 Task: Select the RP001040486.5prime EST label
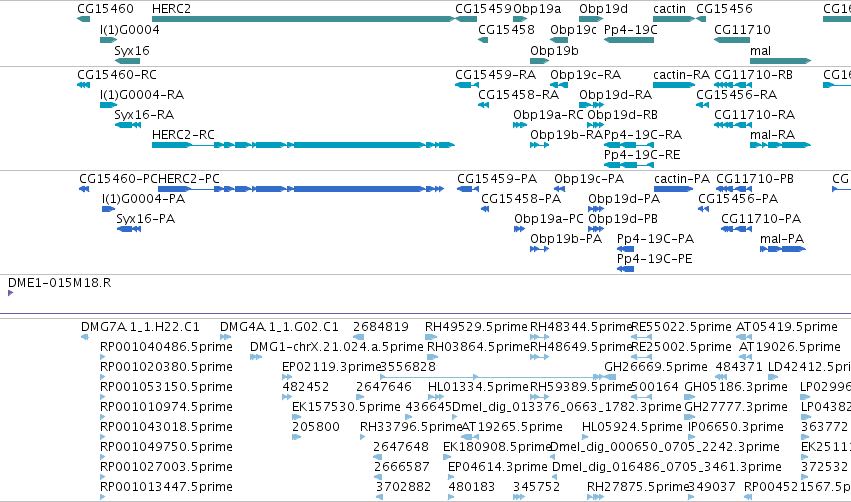point(166,346)
